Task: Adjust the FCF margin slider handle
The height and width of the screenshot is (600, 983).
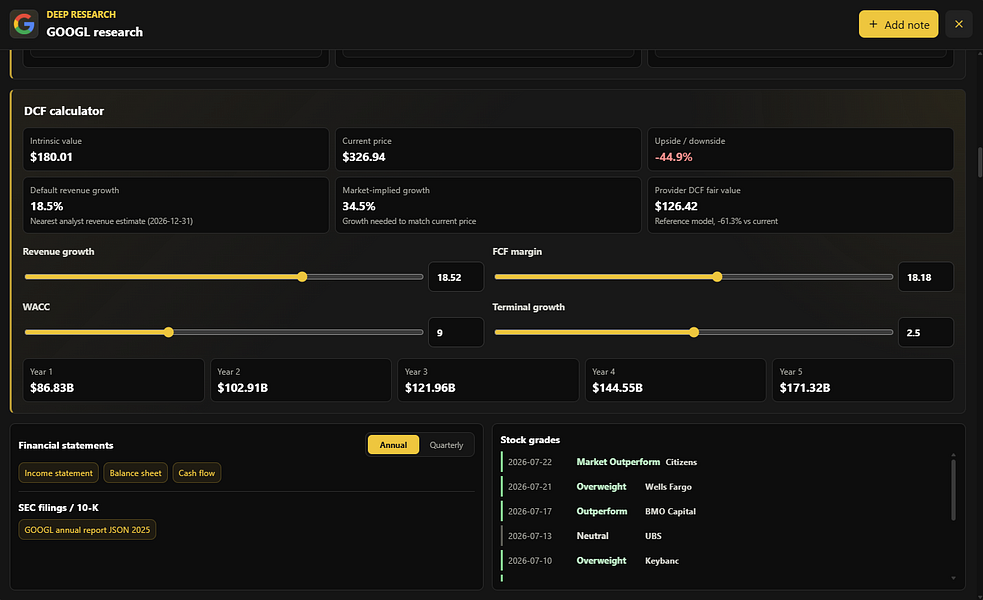Action: pyautogui.click(x=717, y=276)
